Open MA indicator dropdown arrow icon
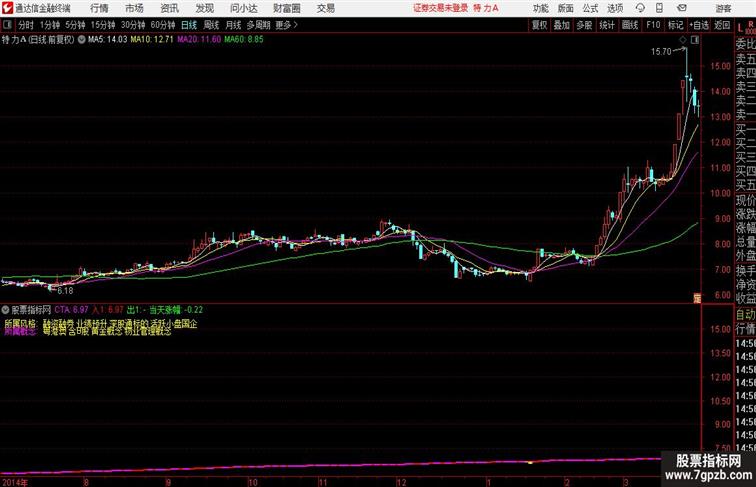This screenshot has width=756, height=487. 81,40
